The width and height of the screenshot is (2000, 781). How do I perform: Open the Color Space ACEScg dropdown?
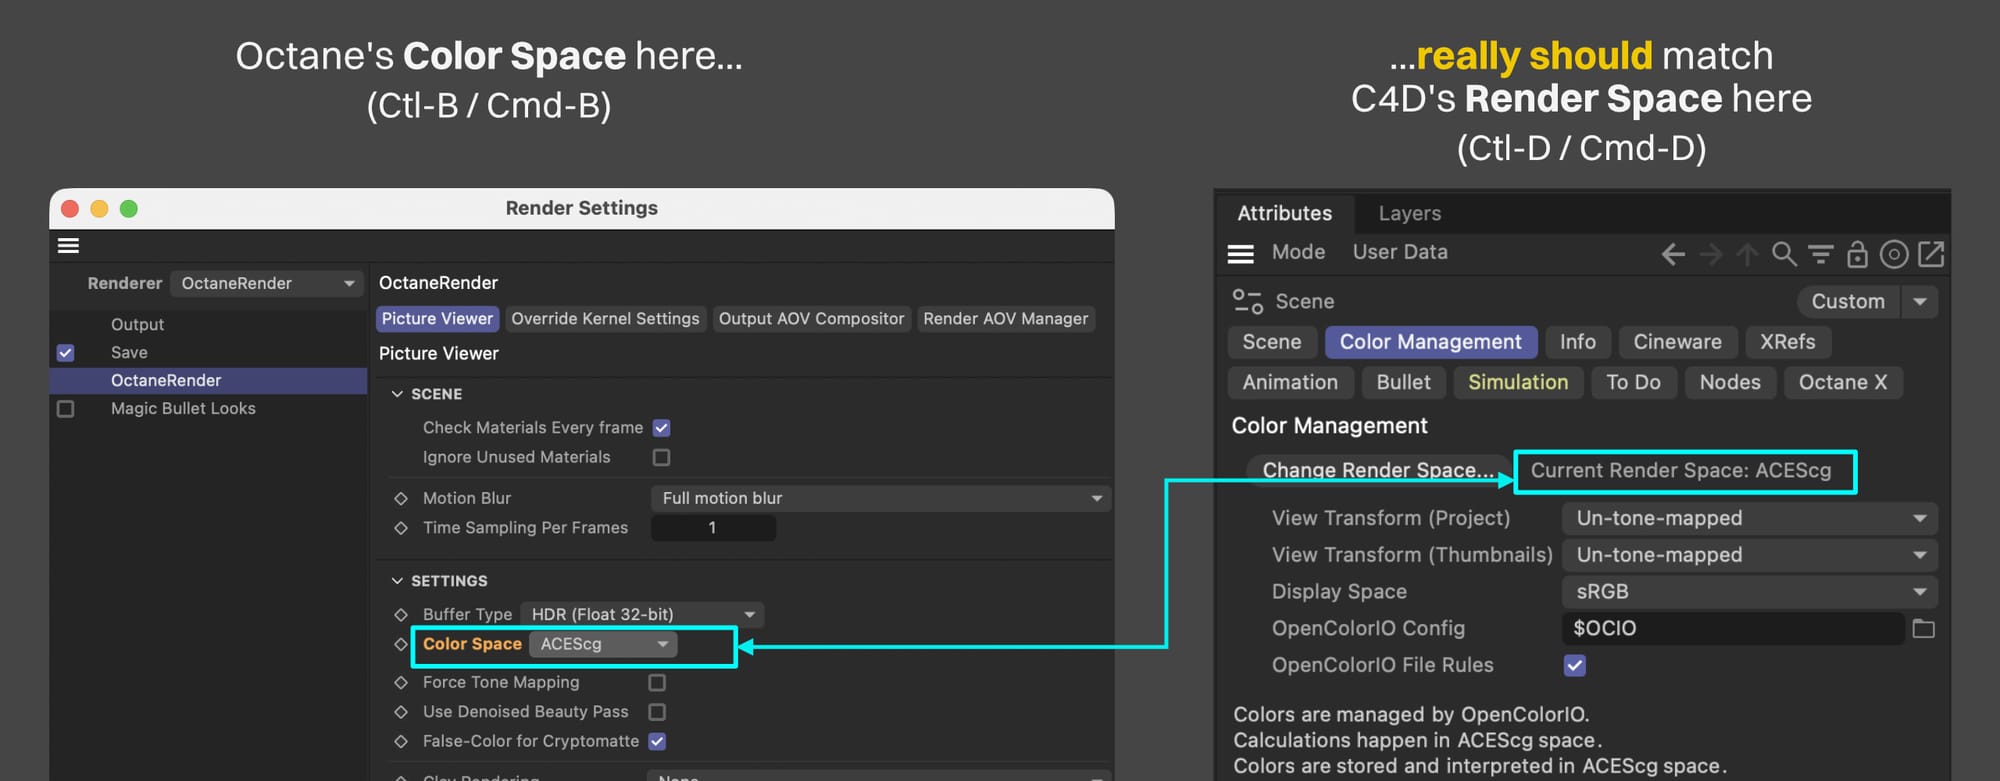[603, 644]
